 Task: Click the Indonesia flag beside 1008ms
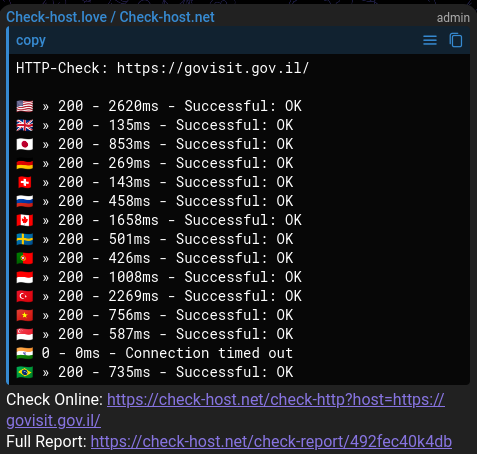[25, 277]
